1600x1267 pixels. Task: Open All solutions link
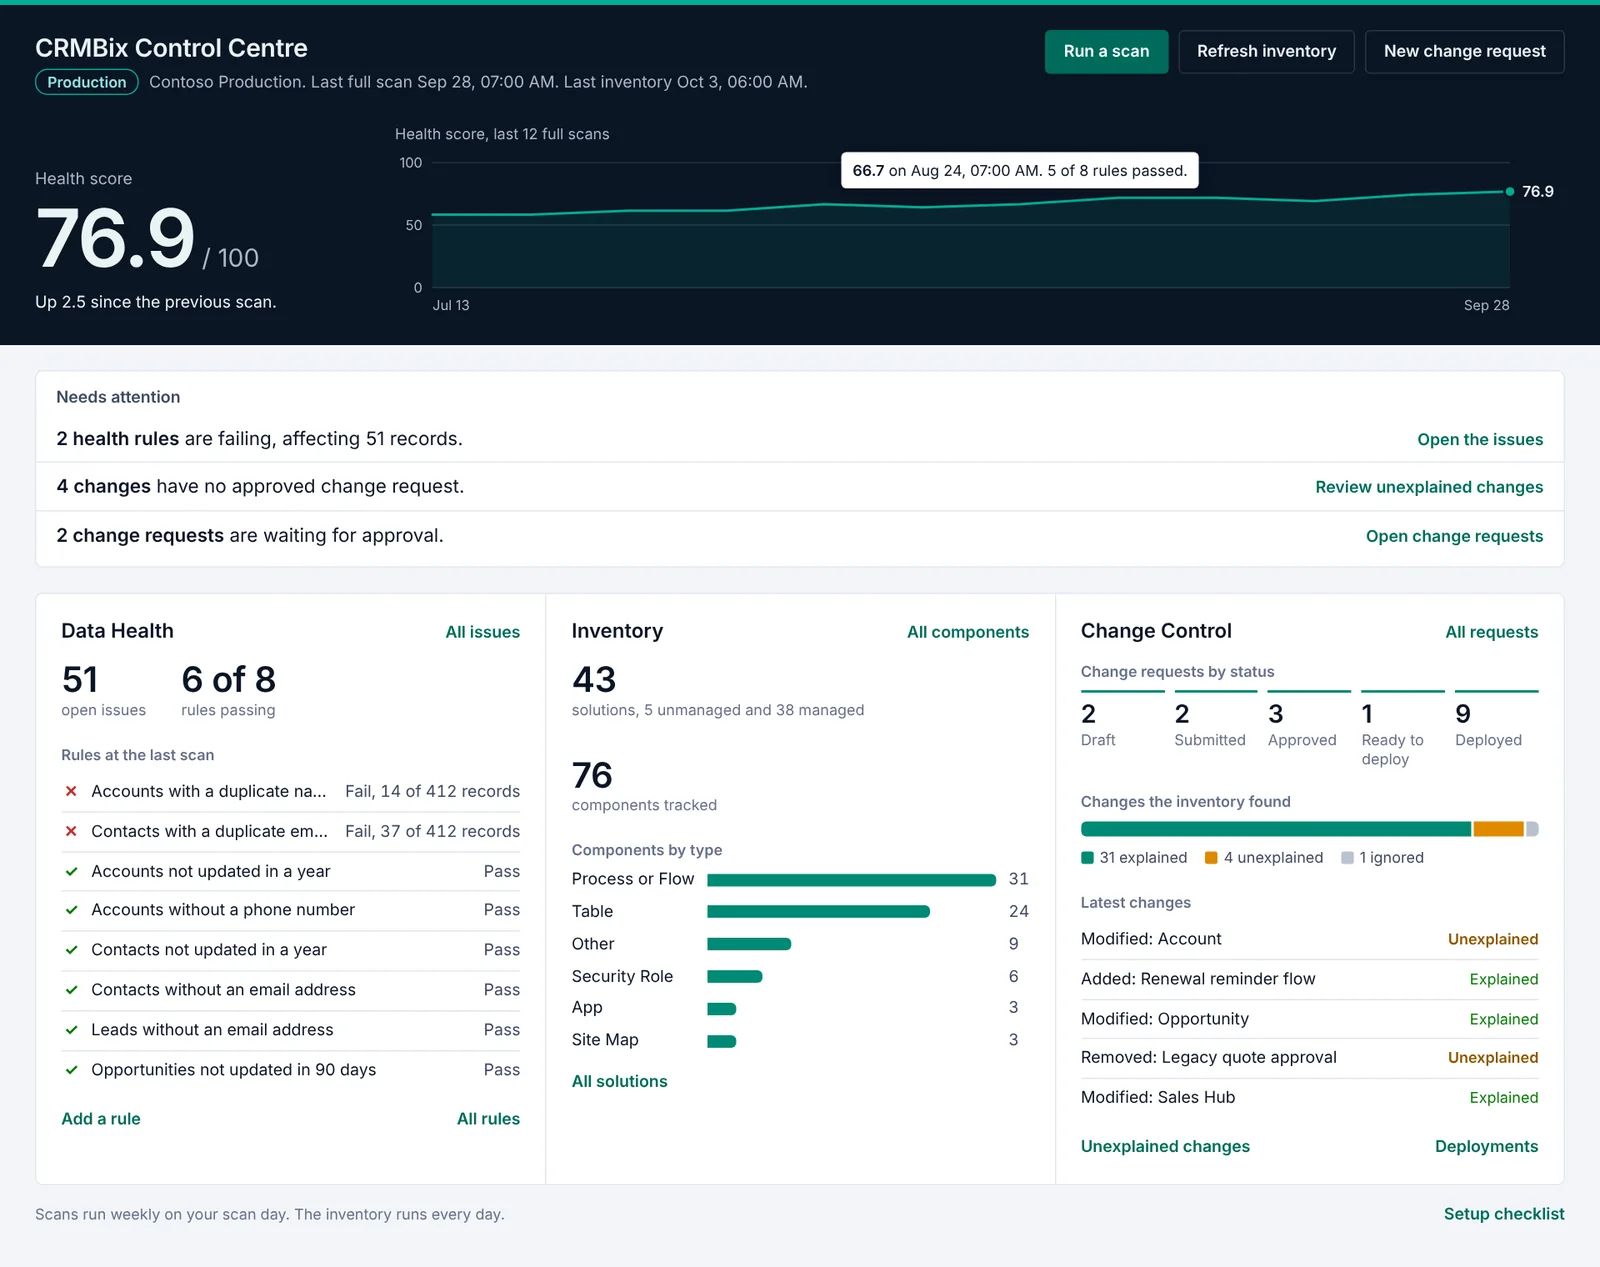click(x=619, y=1081)
